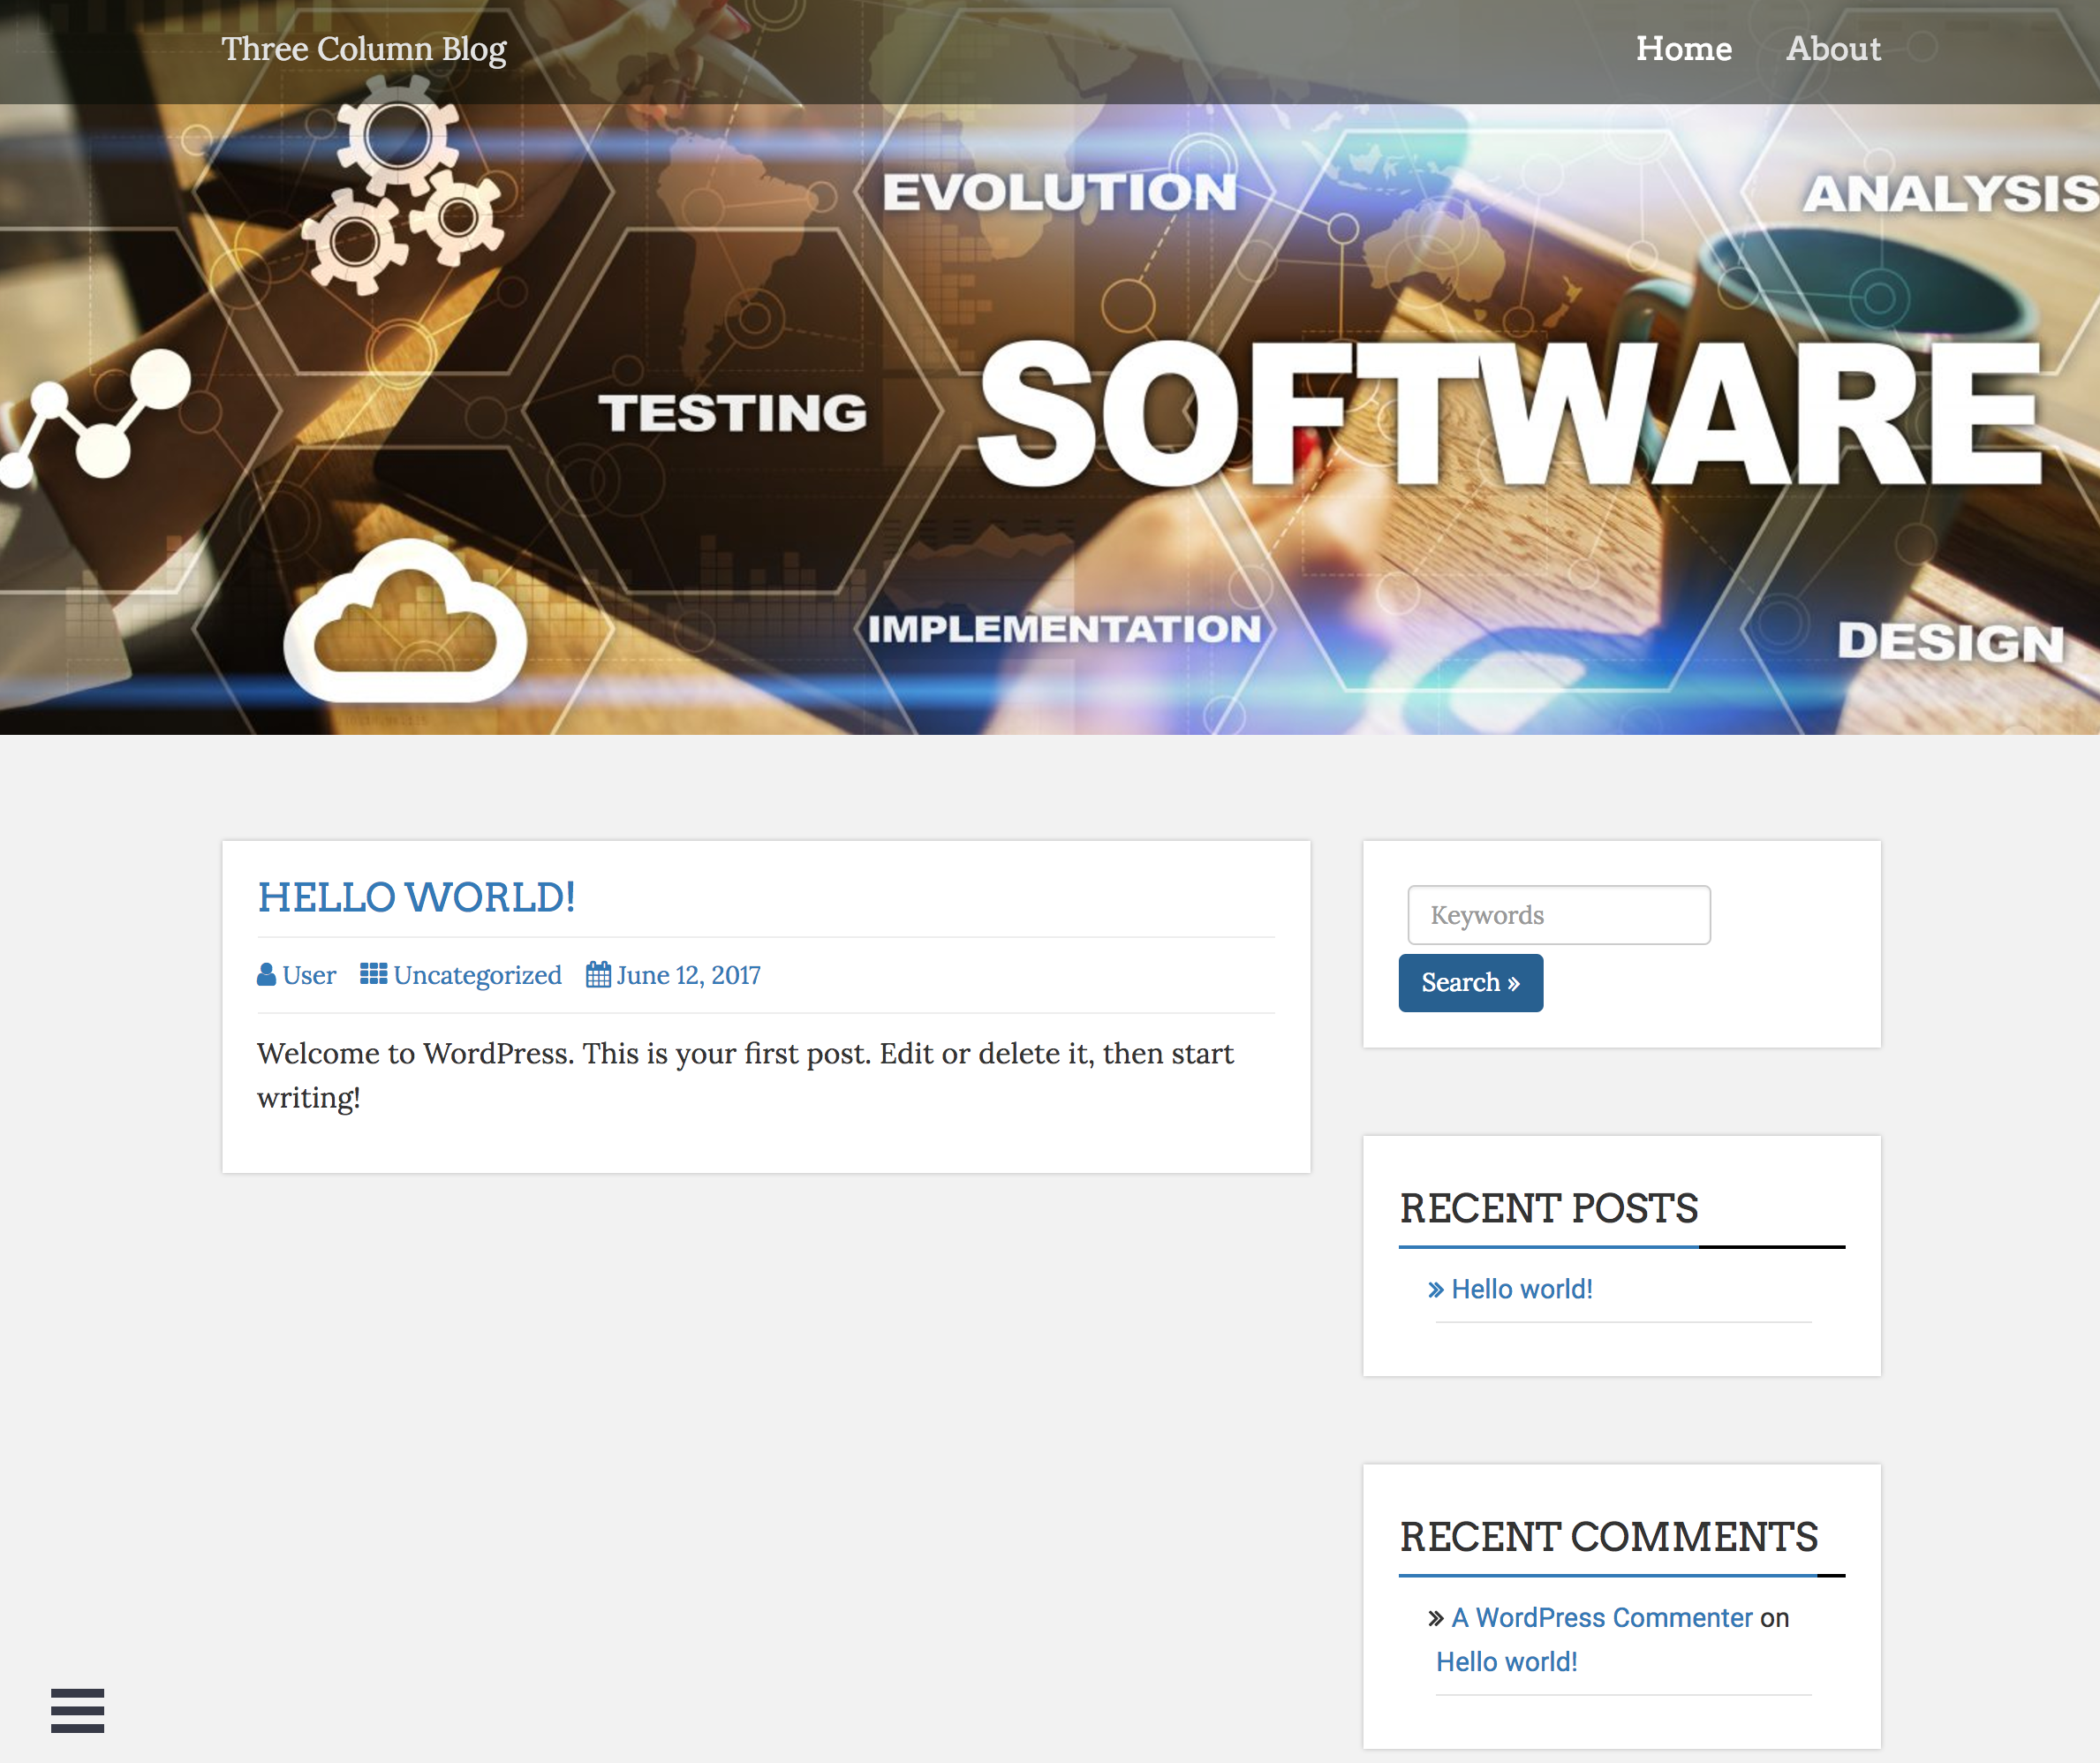Image resolution: width=2100 pixels, height=1763 pixels.
Task: Open the hamburger menu icon
Action: click(x=77, y=1710)
